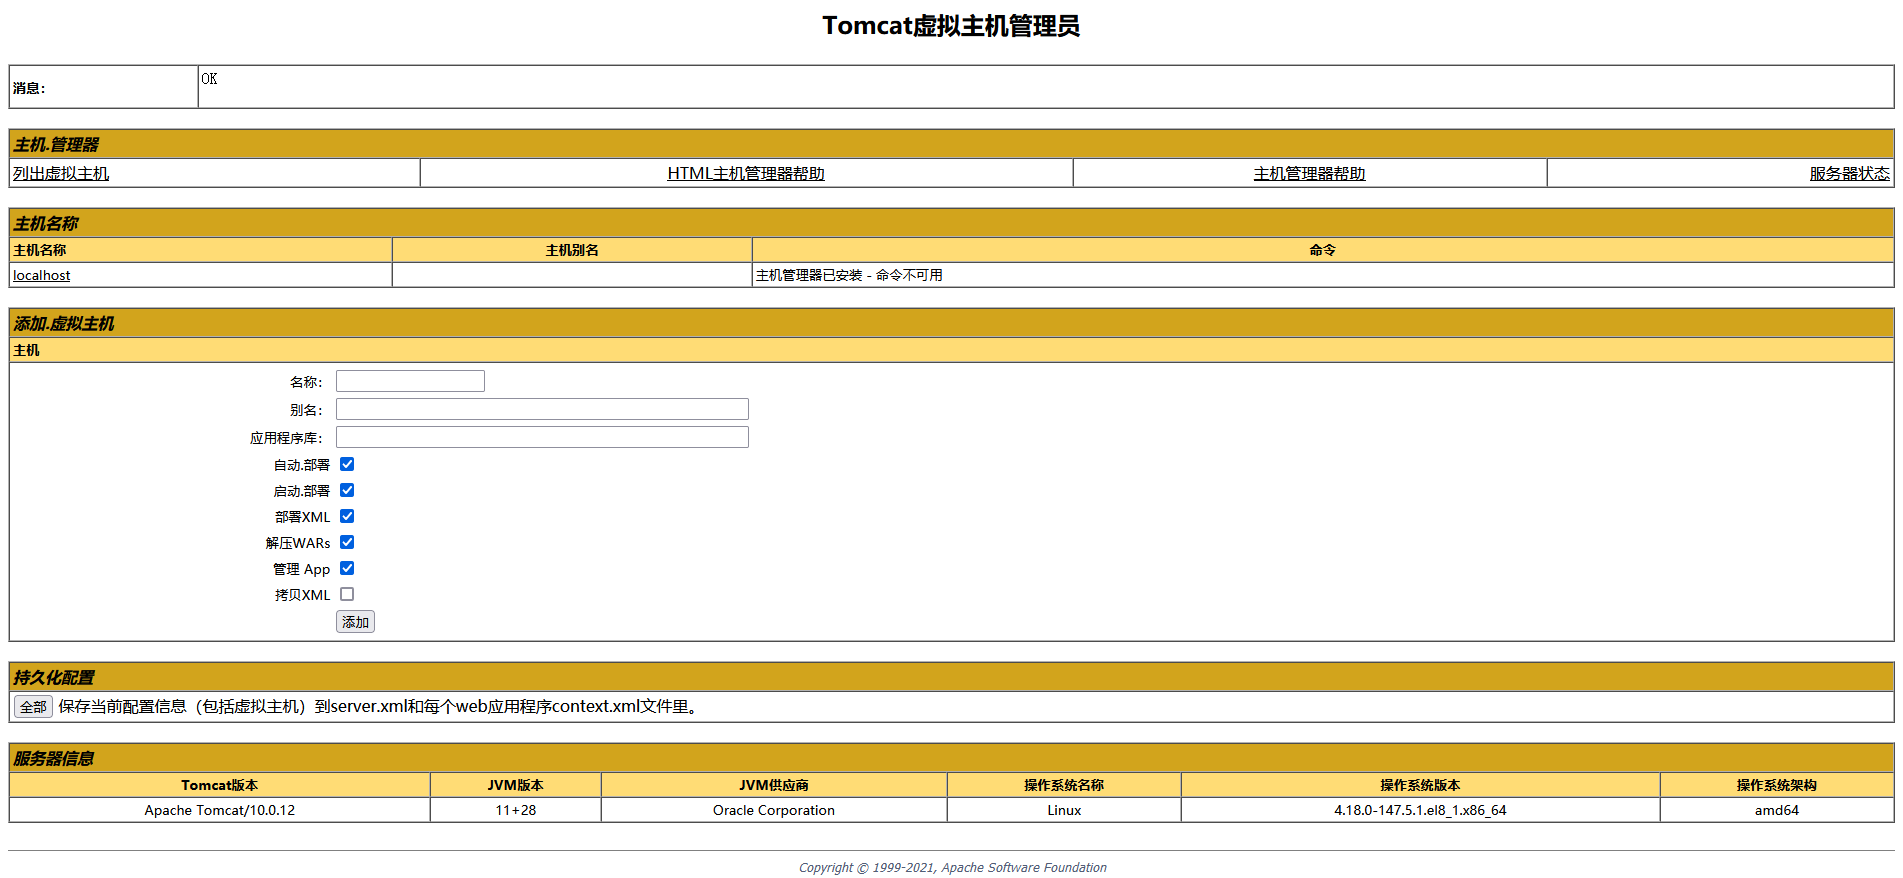Viewport: 1903px width, 878px height.
Task: Click the 添加.虚拟主机 section header
Action: (x=951, y=323)
